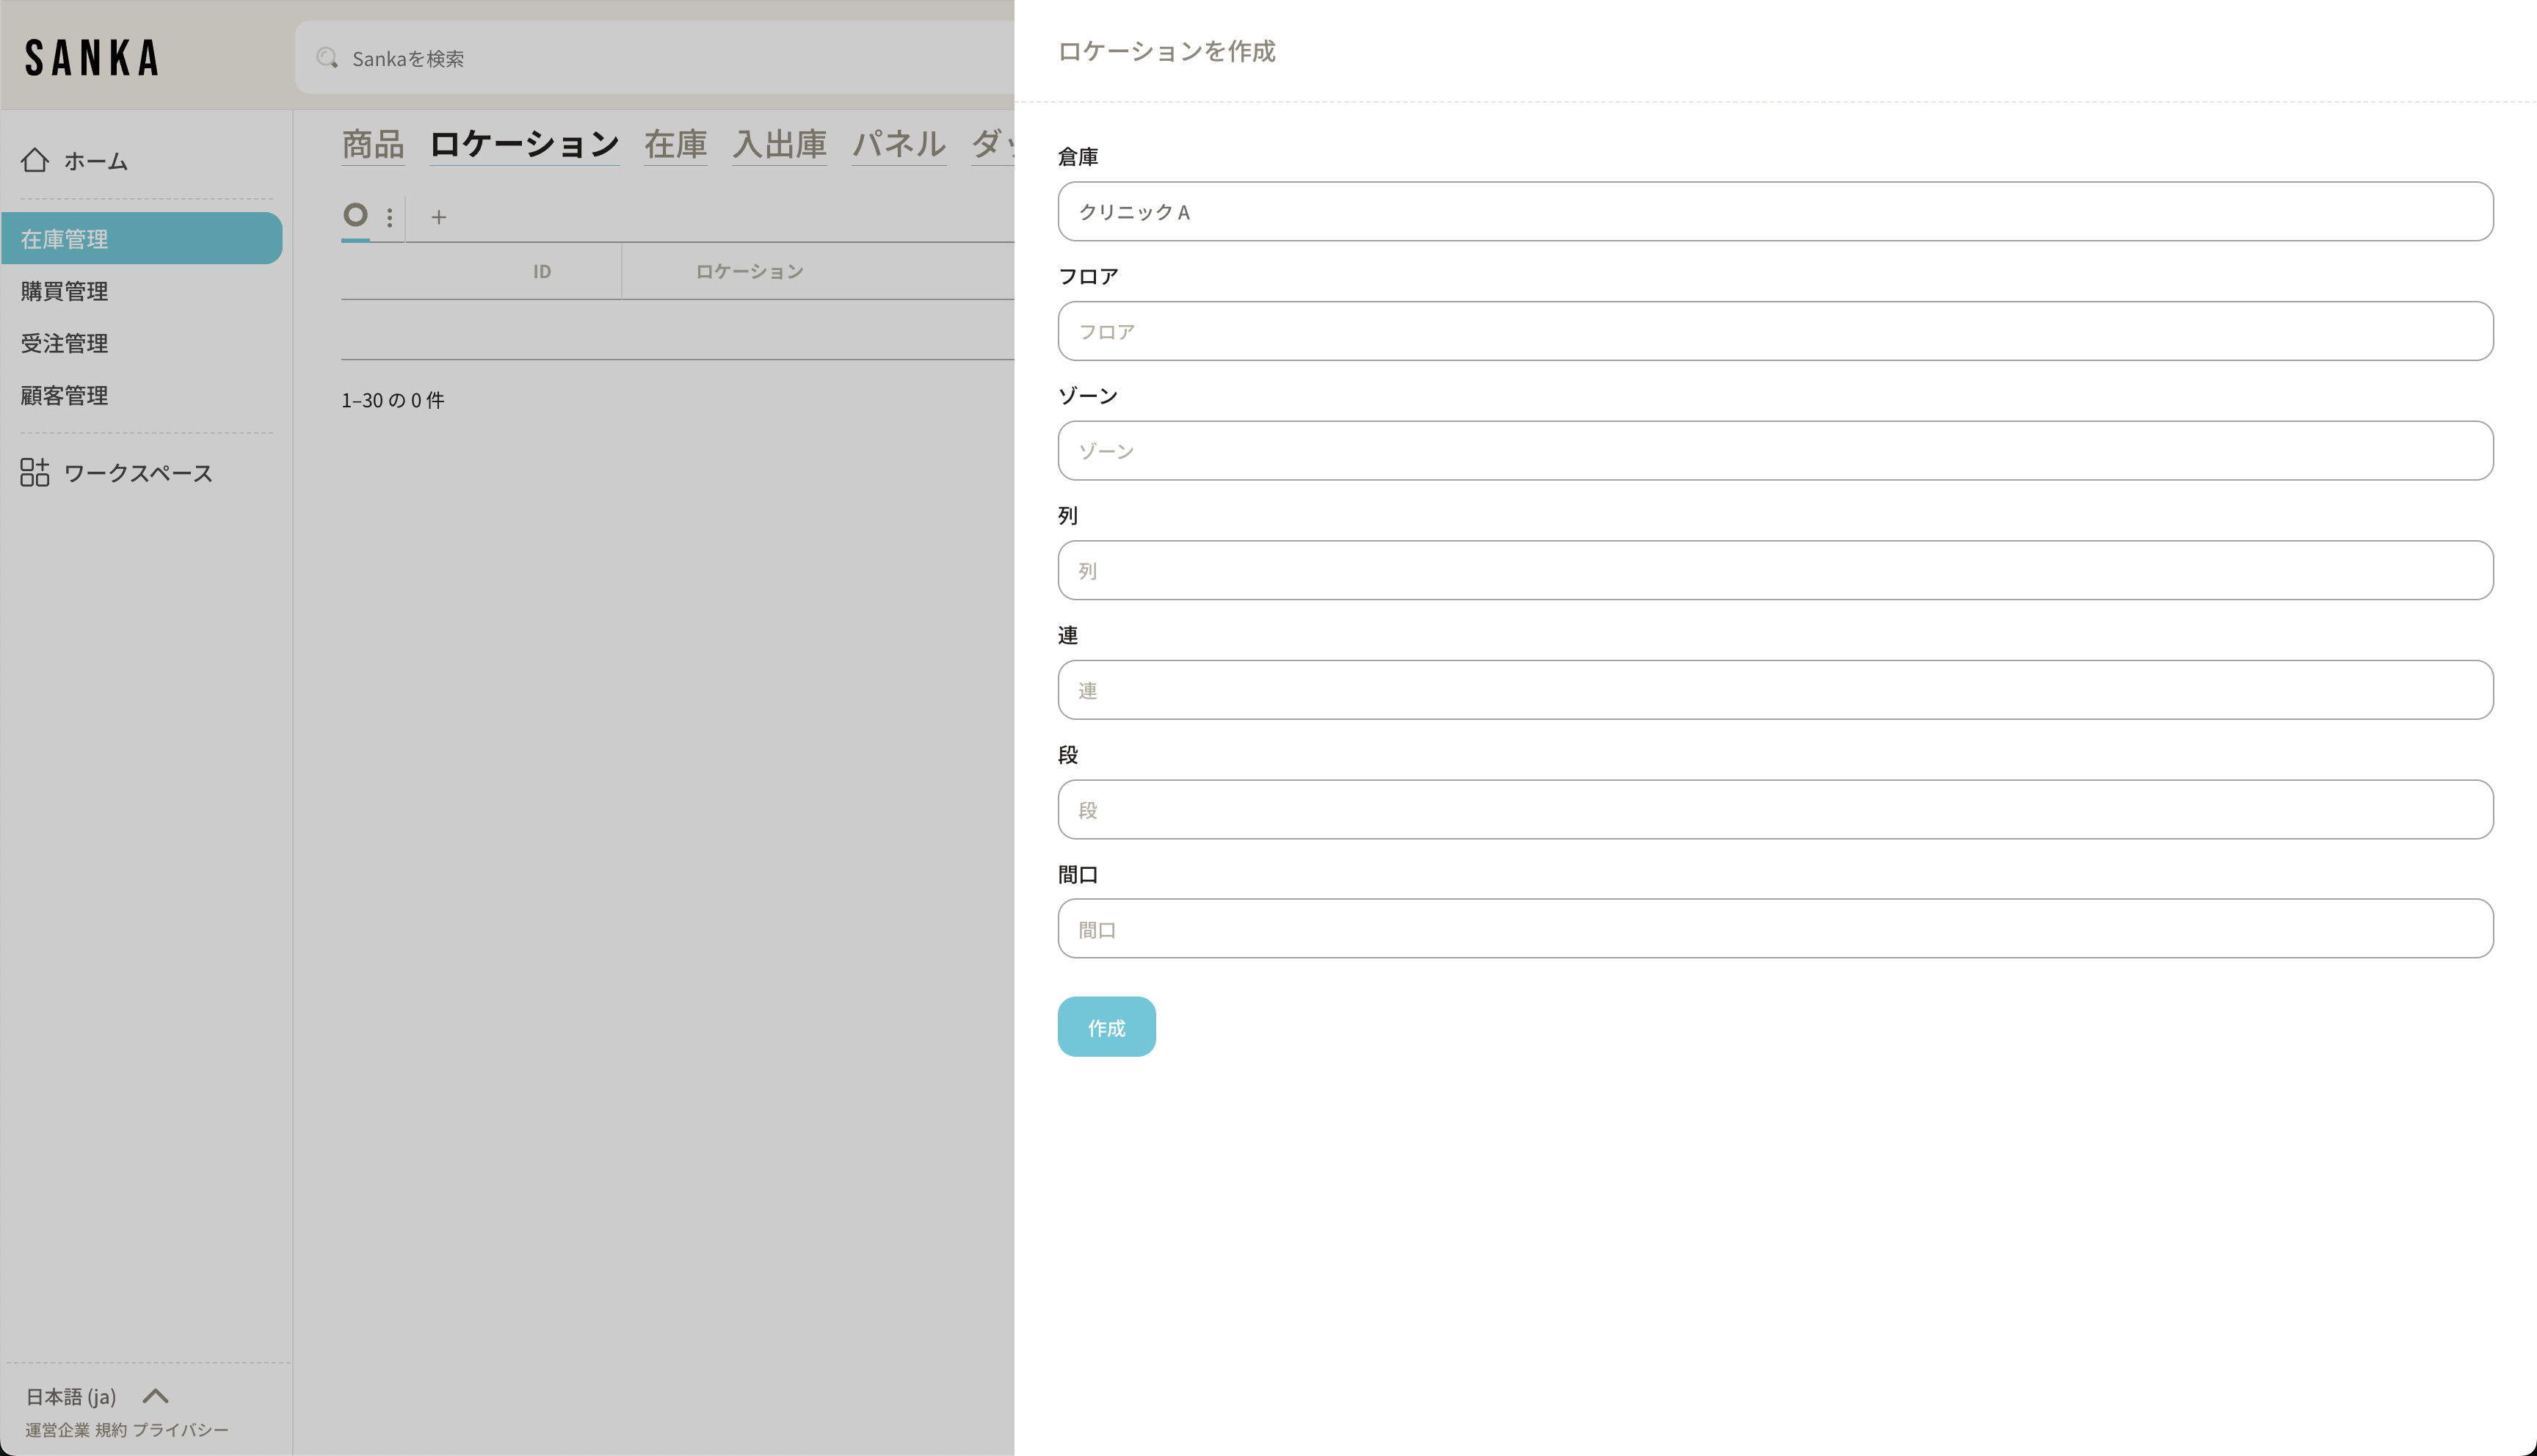Open 受注管理 in the sidebar

coord(65,343)
